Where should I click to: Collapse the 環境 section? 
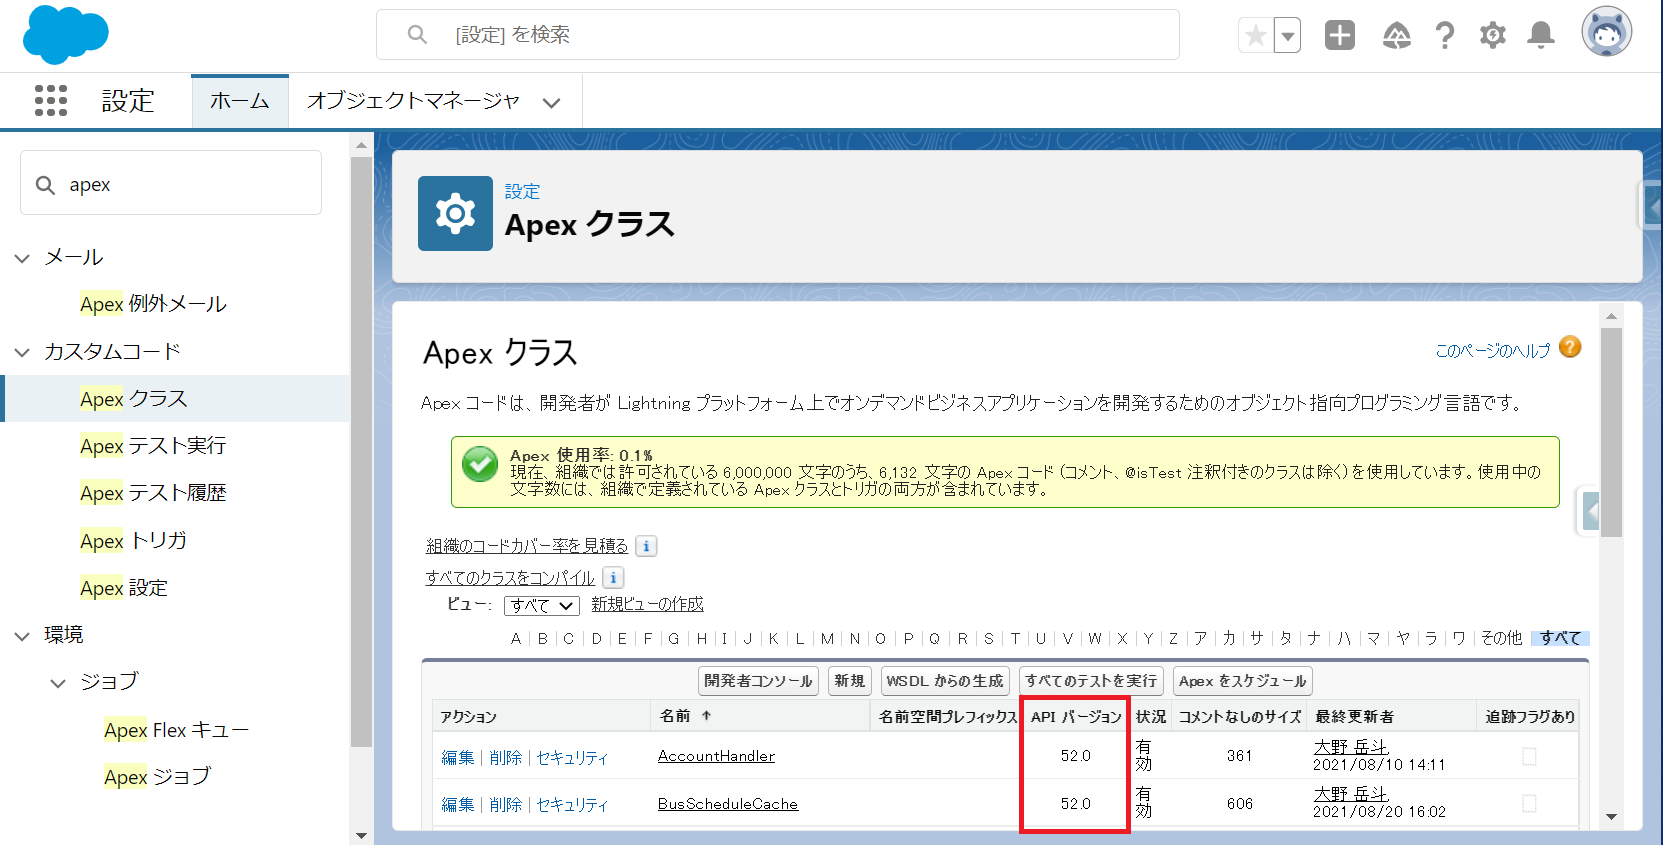coord(22,636)
